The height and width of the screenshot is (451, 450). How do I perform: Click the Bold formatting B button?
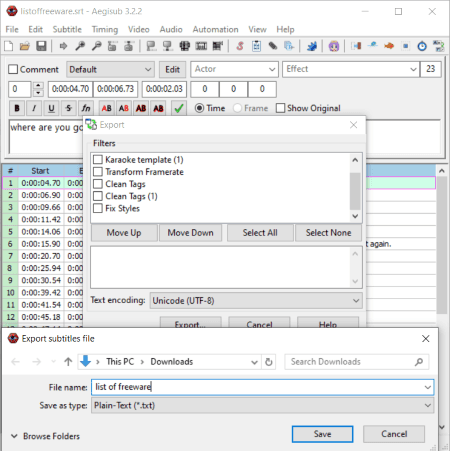(17, 108)
